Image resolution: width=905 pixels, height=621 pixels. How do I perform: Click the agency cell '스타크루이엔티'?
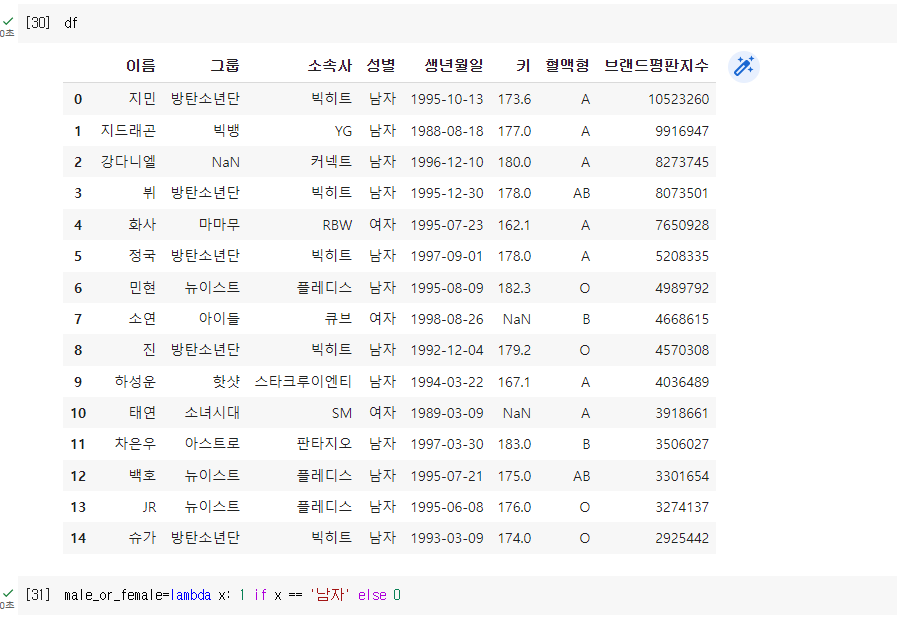tap(303, 381)
